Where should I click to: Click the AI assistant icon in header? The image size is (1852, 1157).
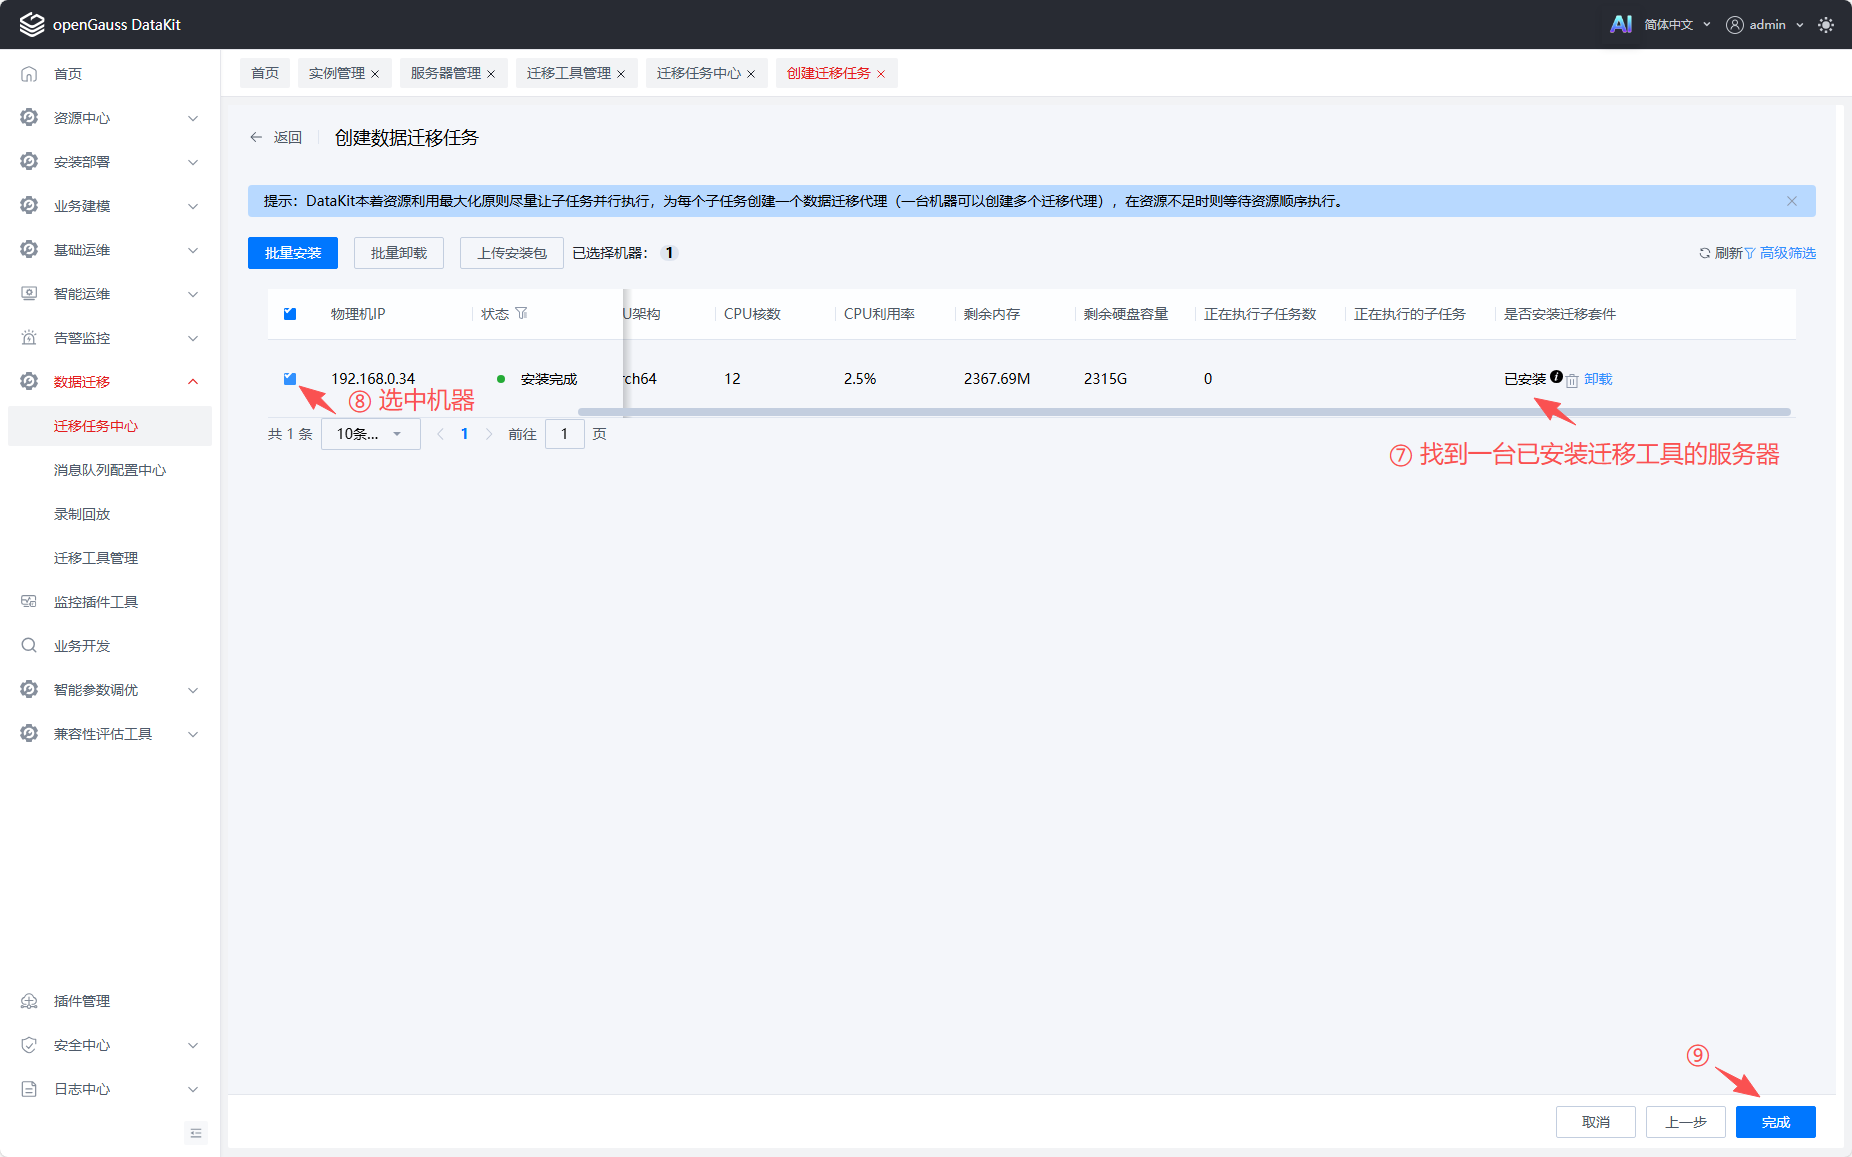click(1620, 24)
